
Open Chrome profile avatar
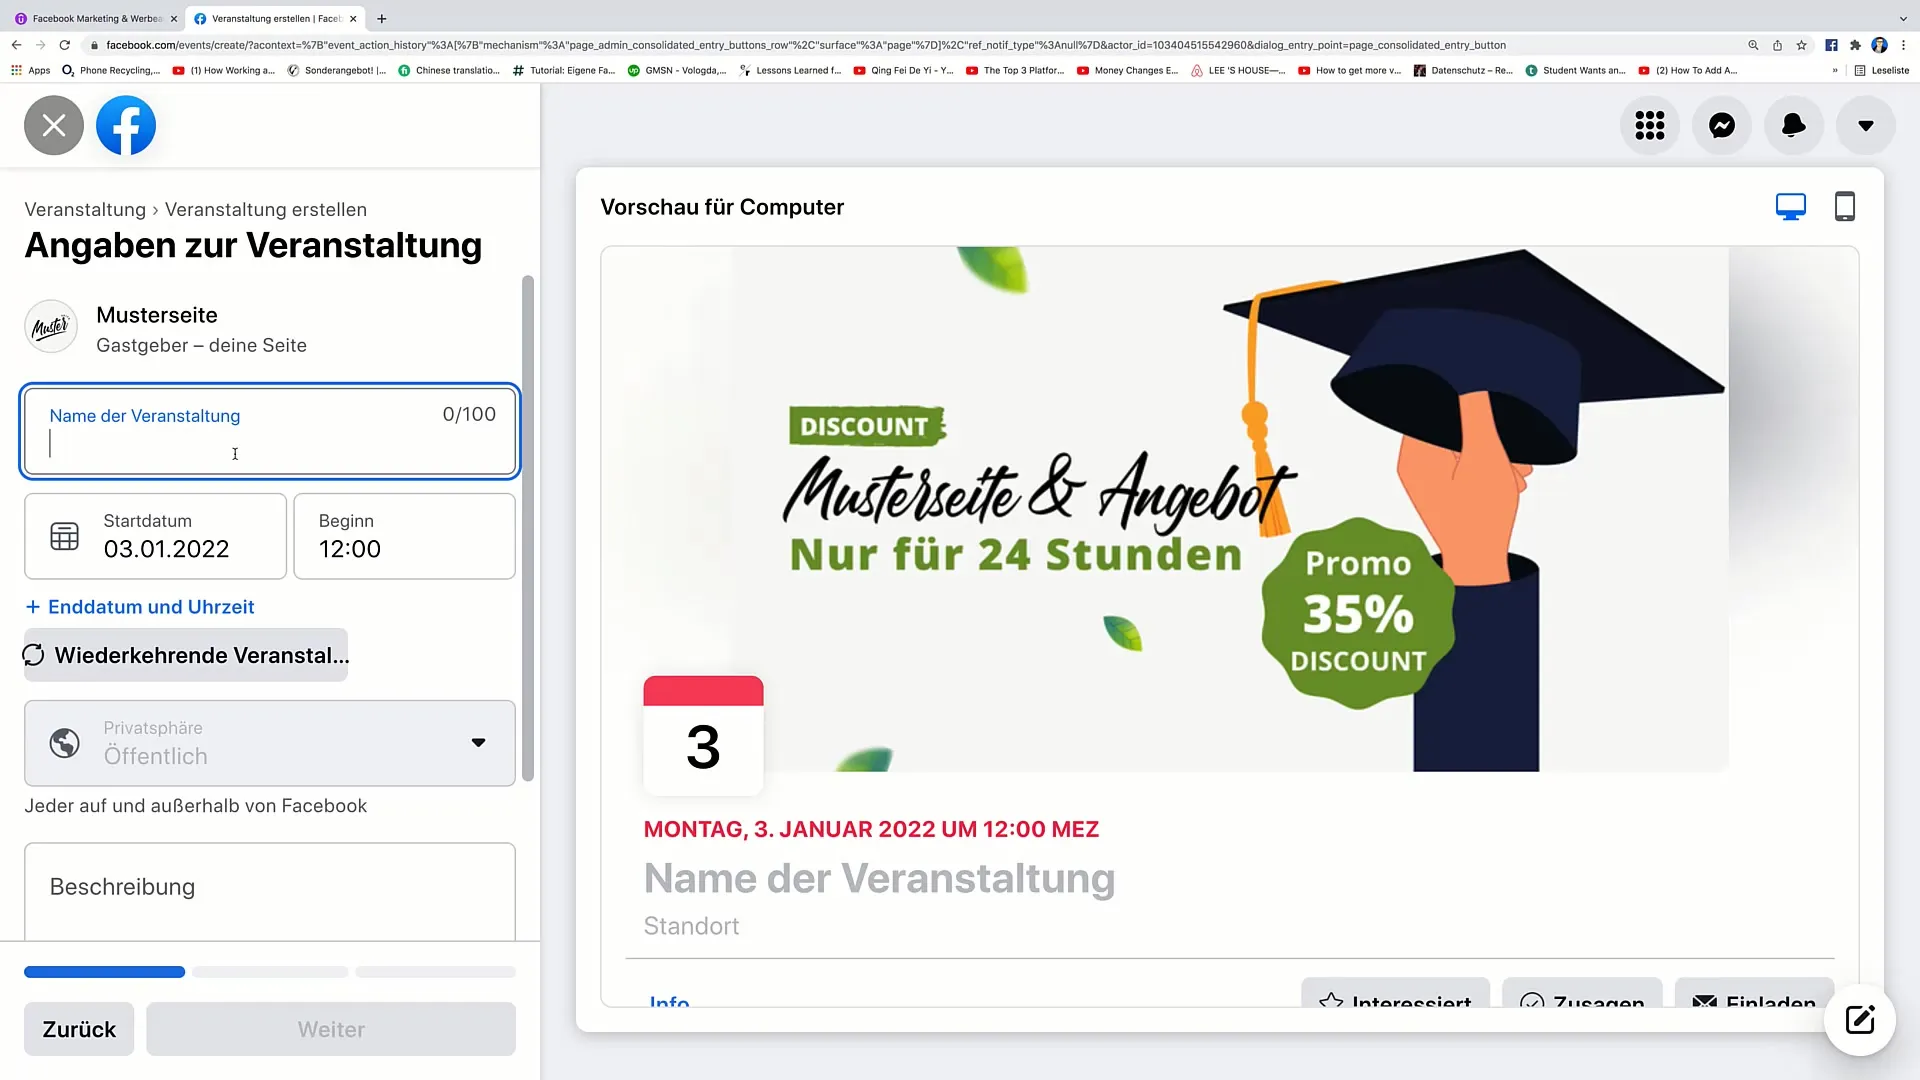[x=1879, y=45]
